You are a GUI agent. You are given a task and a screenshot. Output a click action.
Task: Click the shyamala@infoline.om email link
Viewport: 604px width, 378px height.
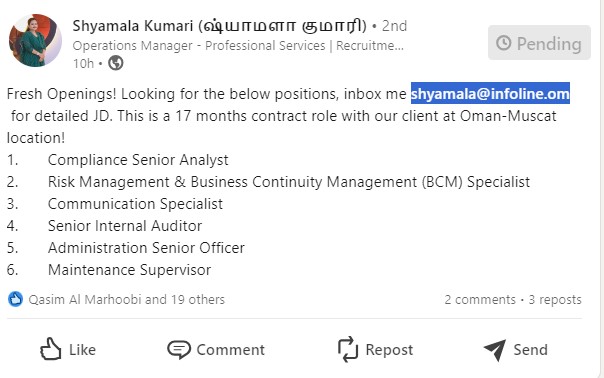pos(490,94)
